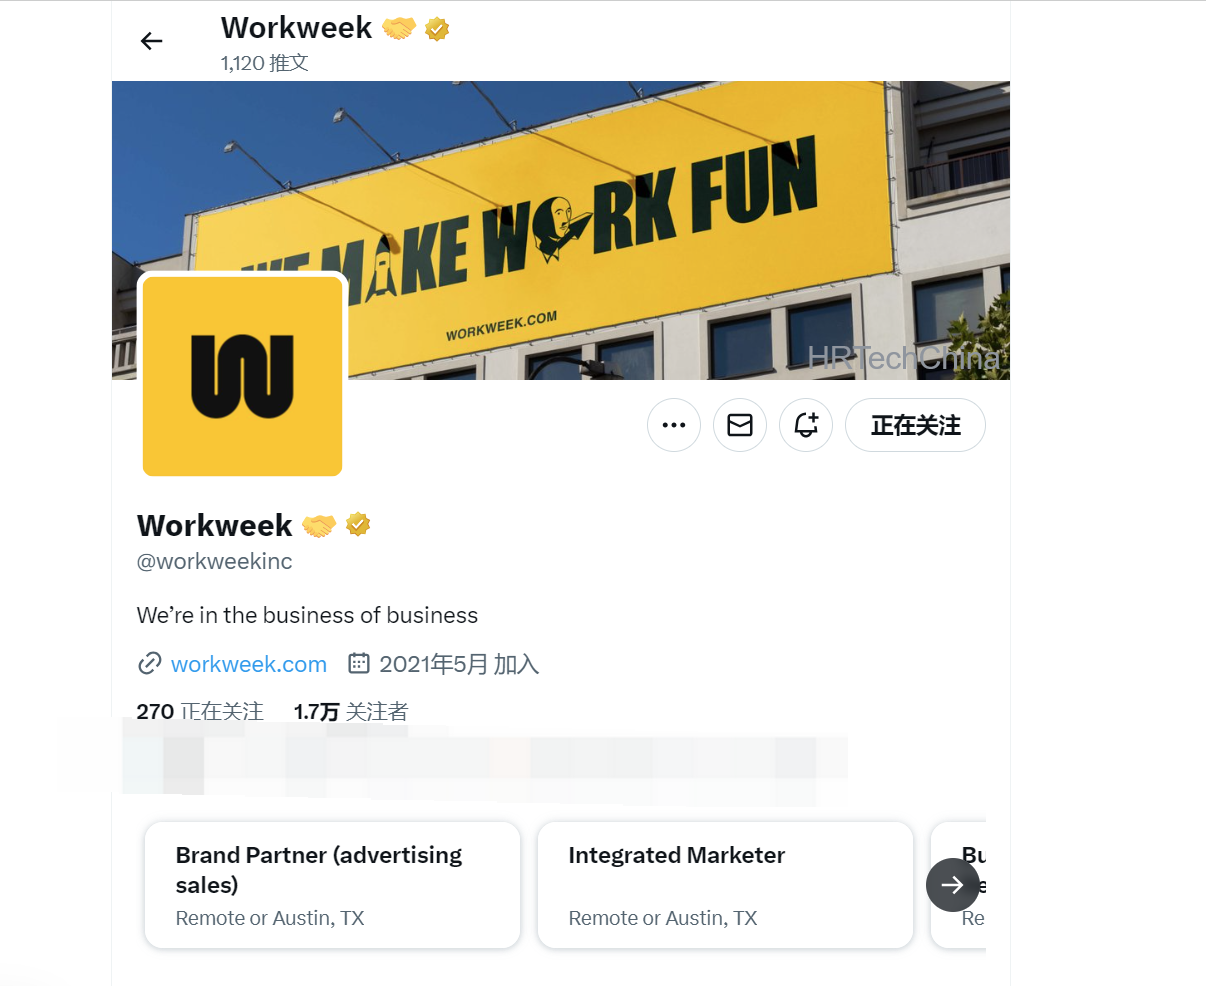Click the handshake emoji beside the profile name
Screen dimensions: 1206x986
click(319, 525)
